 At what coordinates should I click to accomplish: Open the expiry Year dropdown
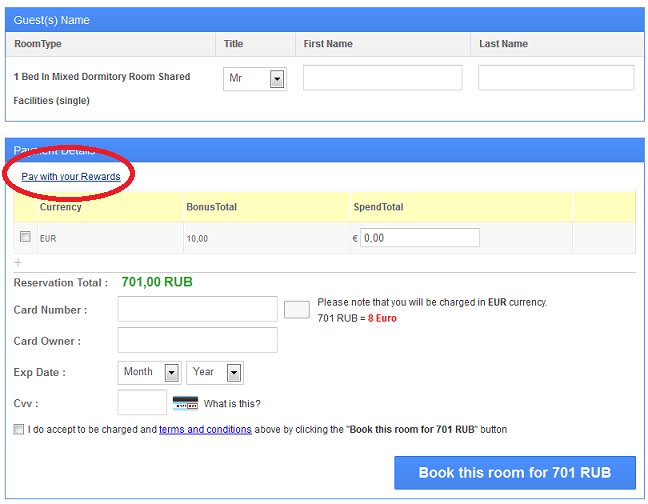tap(215, 373)
